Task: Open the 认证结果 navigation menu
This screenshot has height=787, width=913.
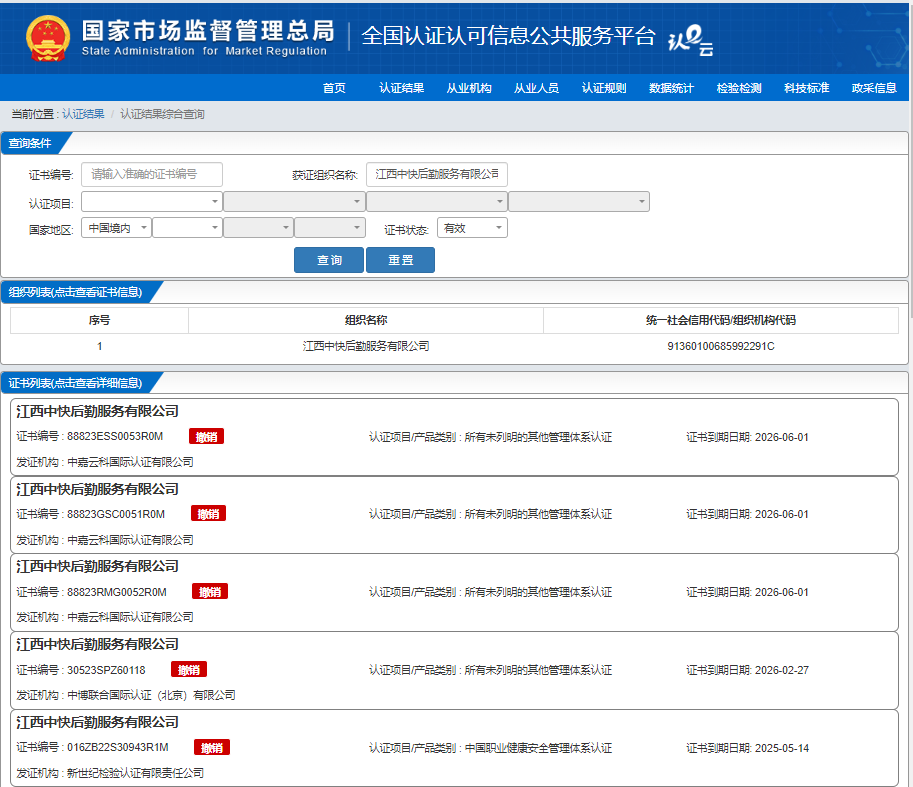Action: click(401, 88)
